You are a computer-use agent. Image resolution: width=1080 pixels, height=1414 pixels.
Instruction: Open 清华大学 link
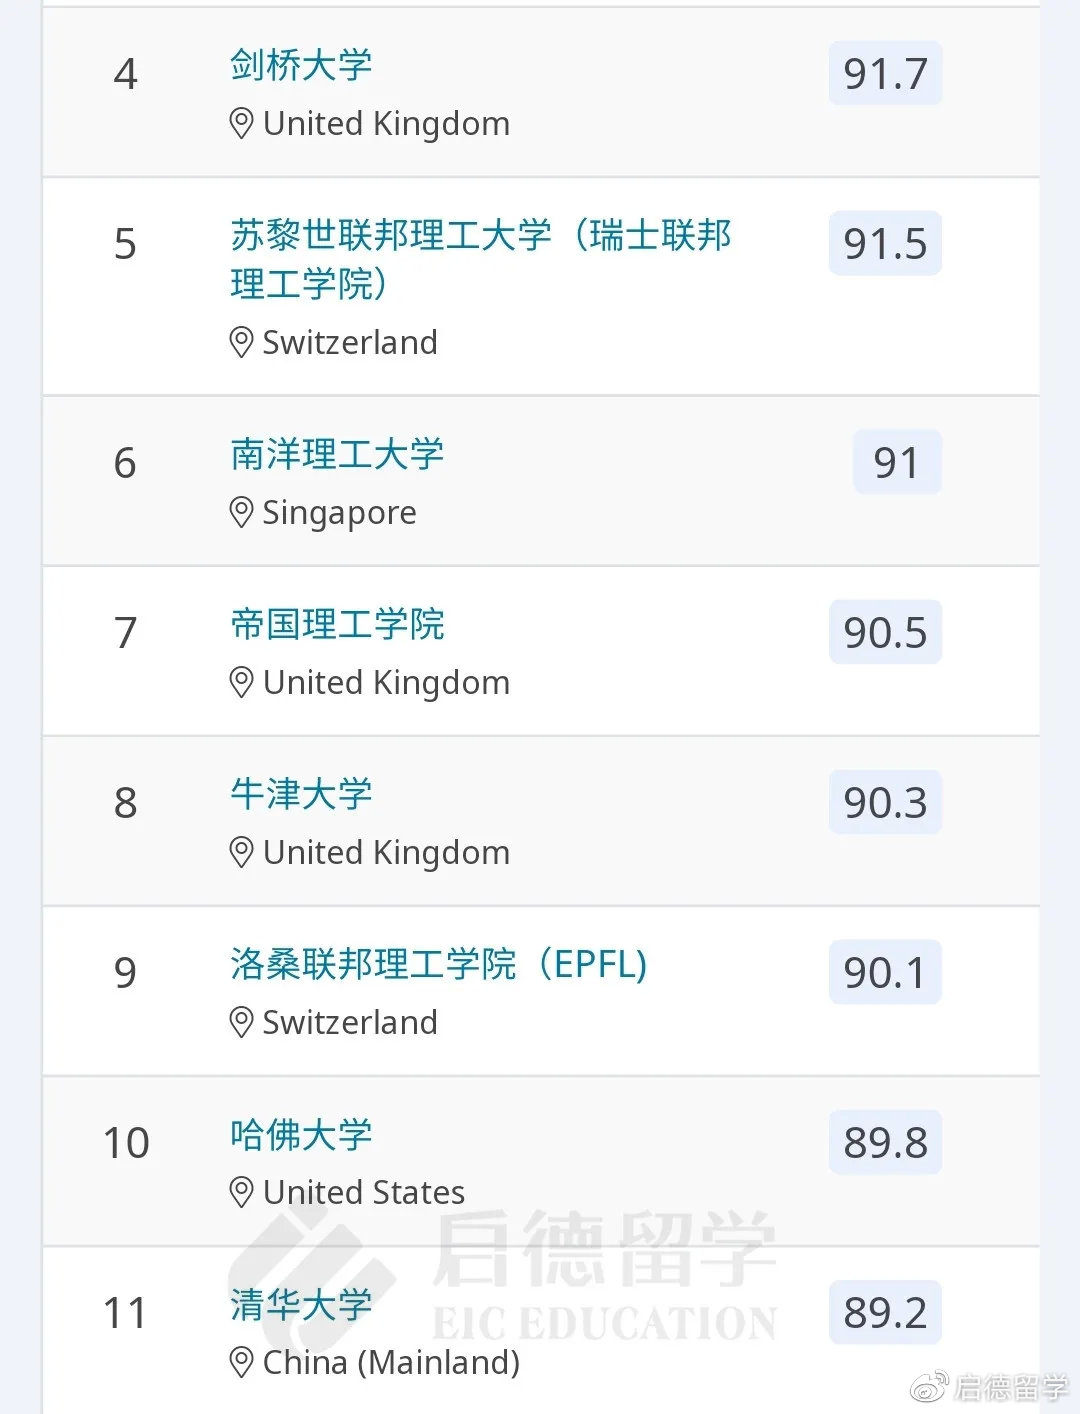pyautogui.click(x=301, y=1305)
